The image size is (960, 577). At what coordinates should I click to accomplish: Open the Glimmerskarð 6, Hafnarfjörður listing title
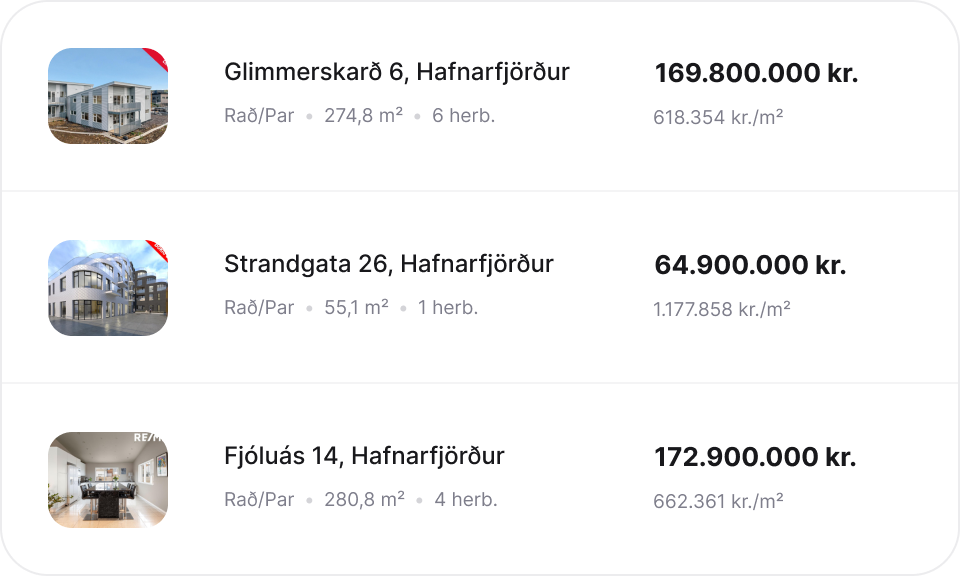(397, 72)
